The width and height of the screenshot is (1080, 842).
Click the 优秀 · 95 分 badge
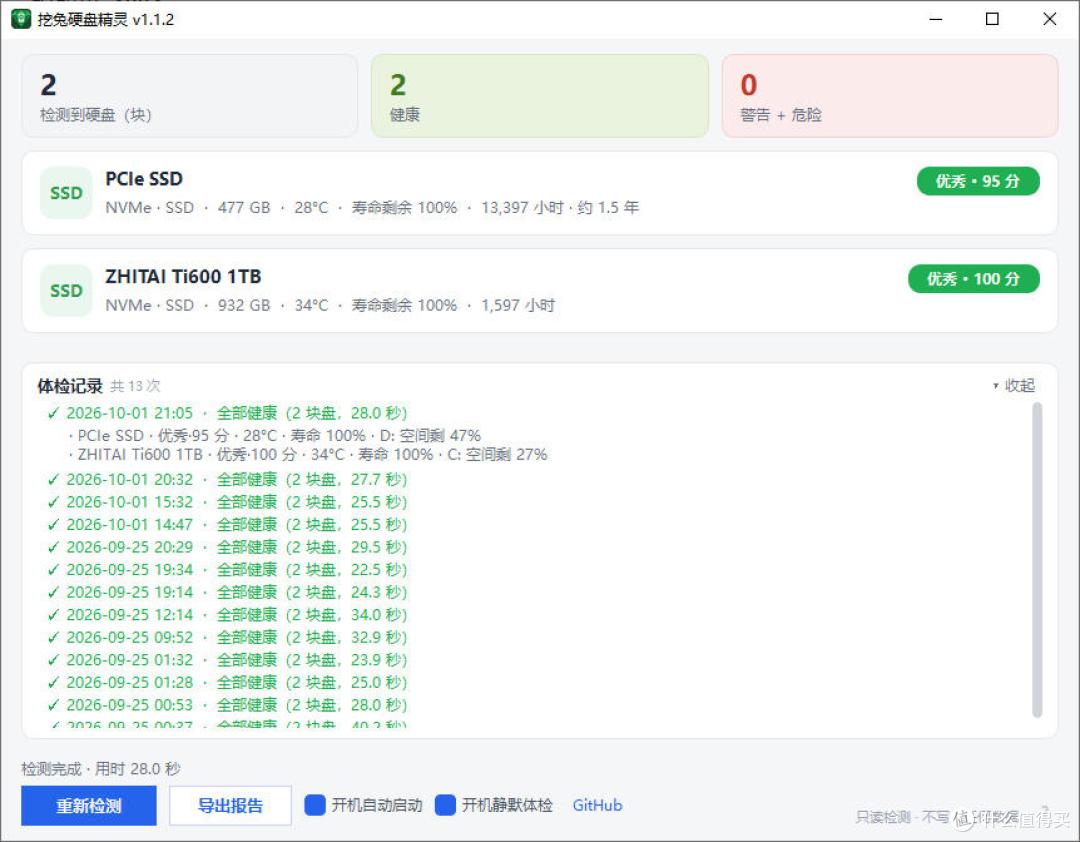pyautogui.click(x=978, y=181)
